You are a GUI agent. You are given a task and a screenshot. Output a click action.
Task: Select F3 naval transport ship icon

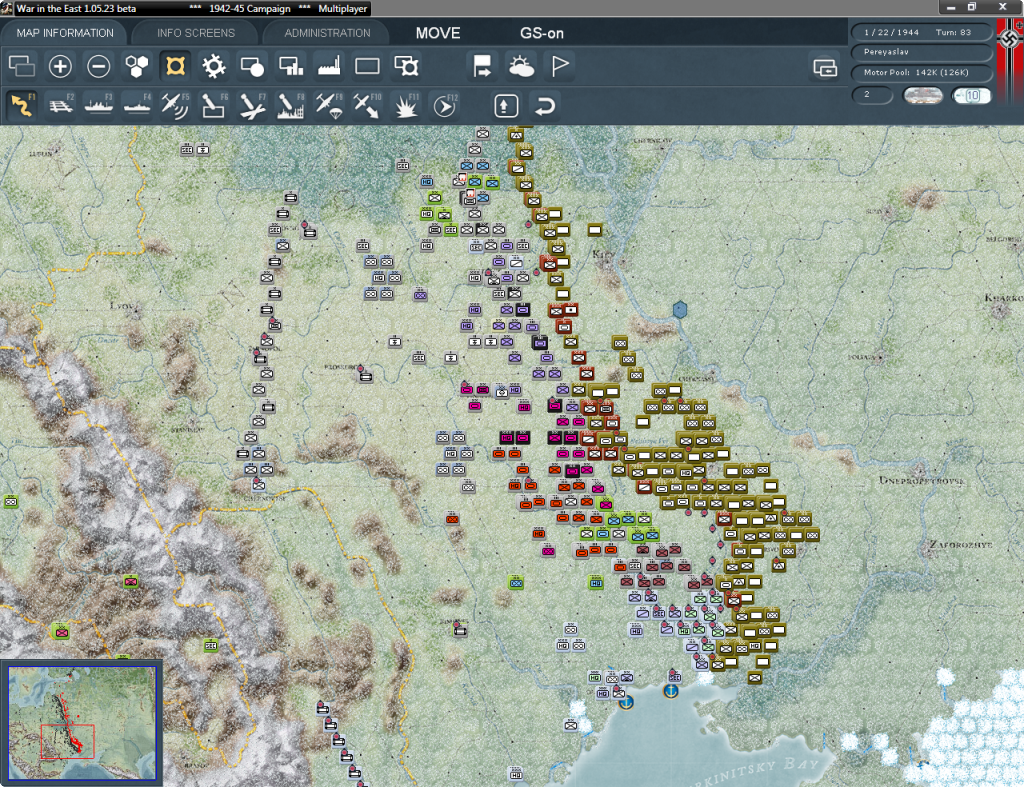click(x=99, y=105)
